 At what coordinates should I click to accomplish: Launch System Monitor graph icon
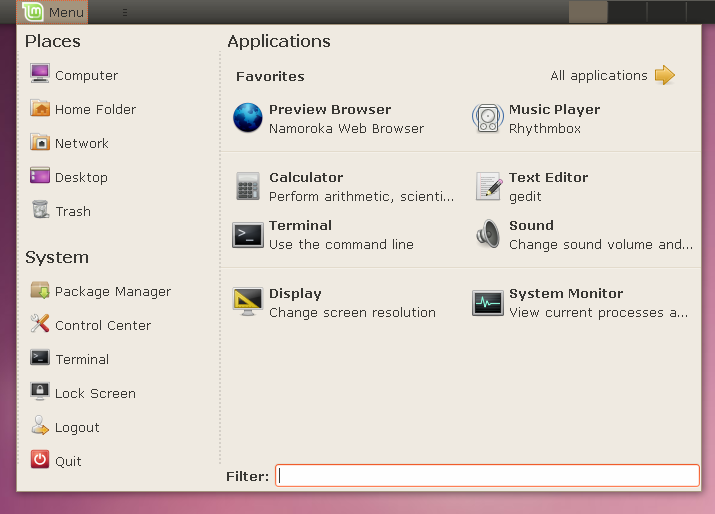[488, 303]
